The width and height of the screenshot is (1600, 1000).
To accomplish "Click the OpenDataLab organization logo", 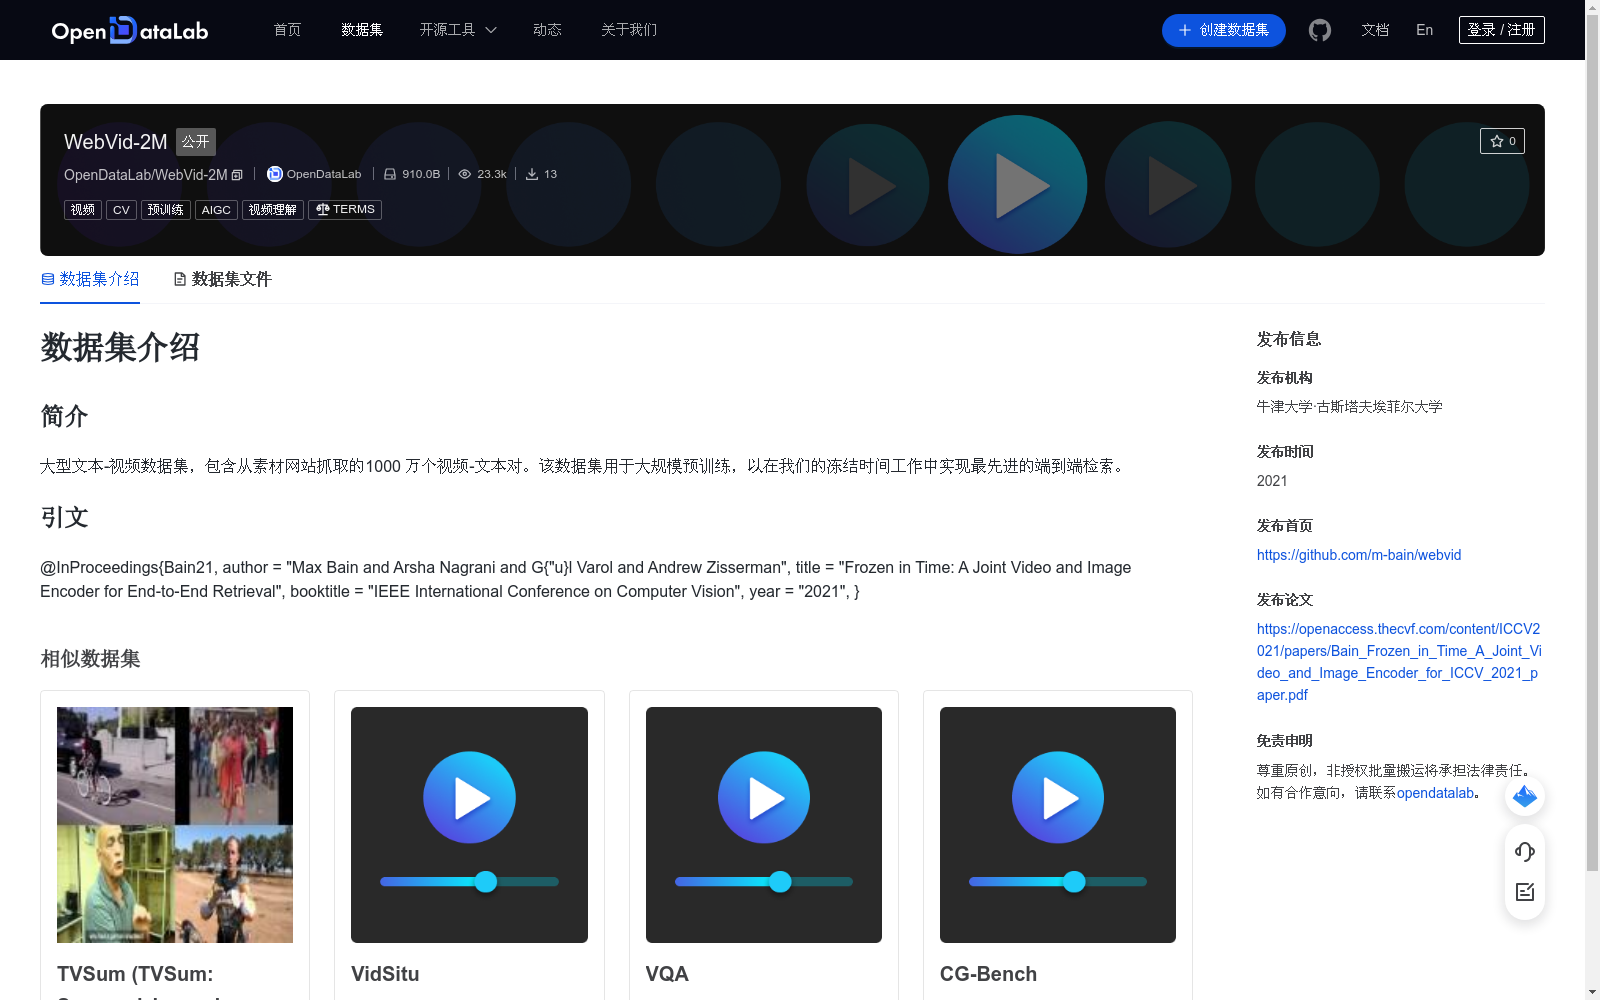I will point(273,174).
